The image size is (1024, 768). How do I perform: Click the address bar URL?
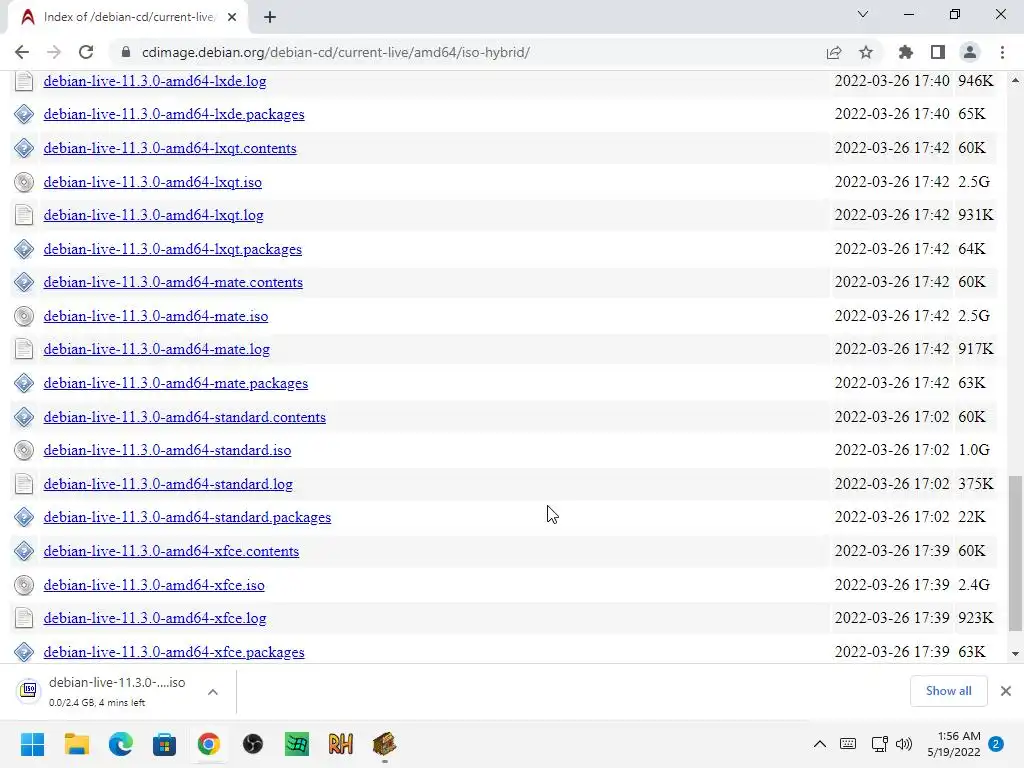(336, 52)
